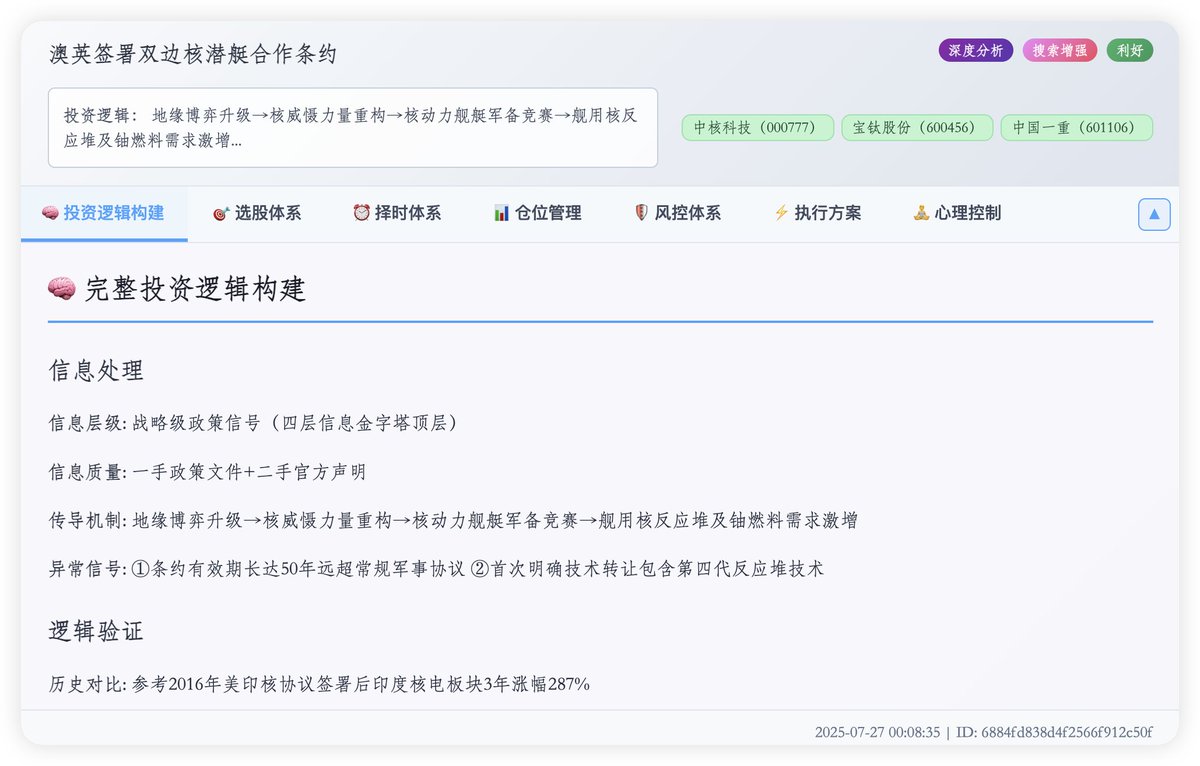1200x766 pixels.
Task: Click the 信息处理 section heading
Action: (96, 371)
